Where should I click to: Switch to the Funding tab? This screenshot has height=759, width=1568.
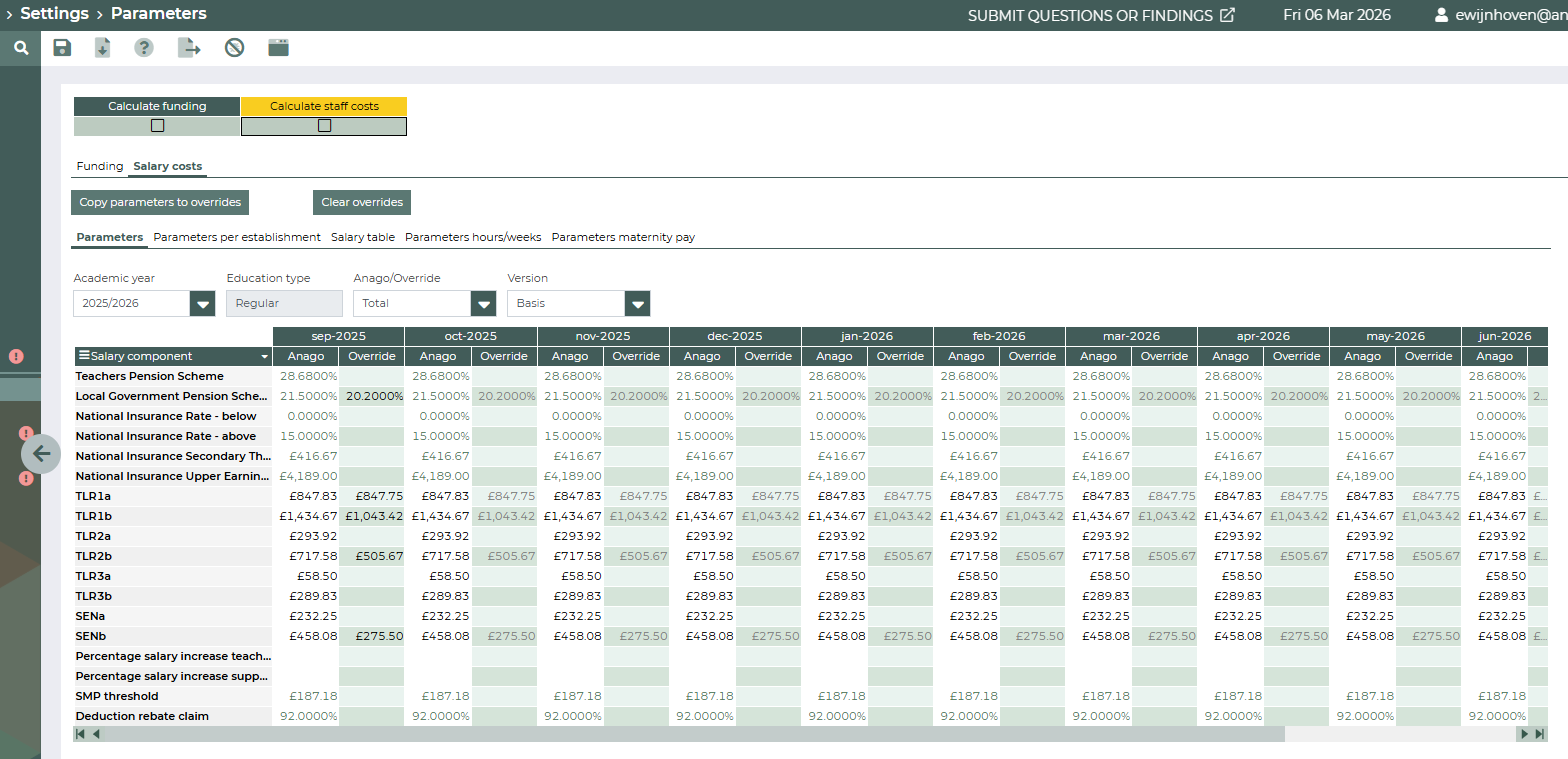pos(100,166)
